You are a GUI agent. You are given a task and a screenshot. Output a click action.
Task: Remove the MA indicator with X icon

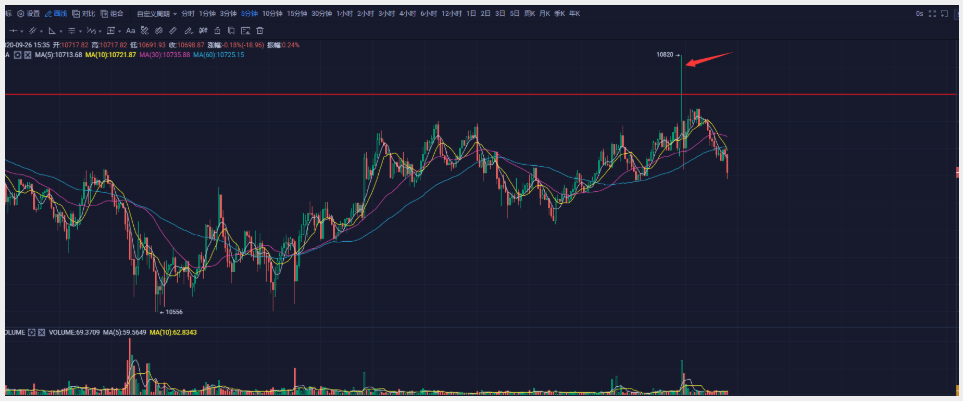(x=28, y=55)
